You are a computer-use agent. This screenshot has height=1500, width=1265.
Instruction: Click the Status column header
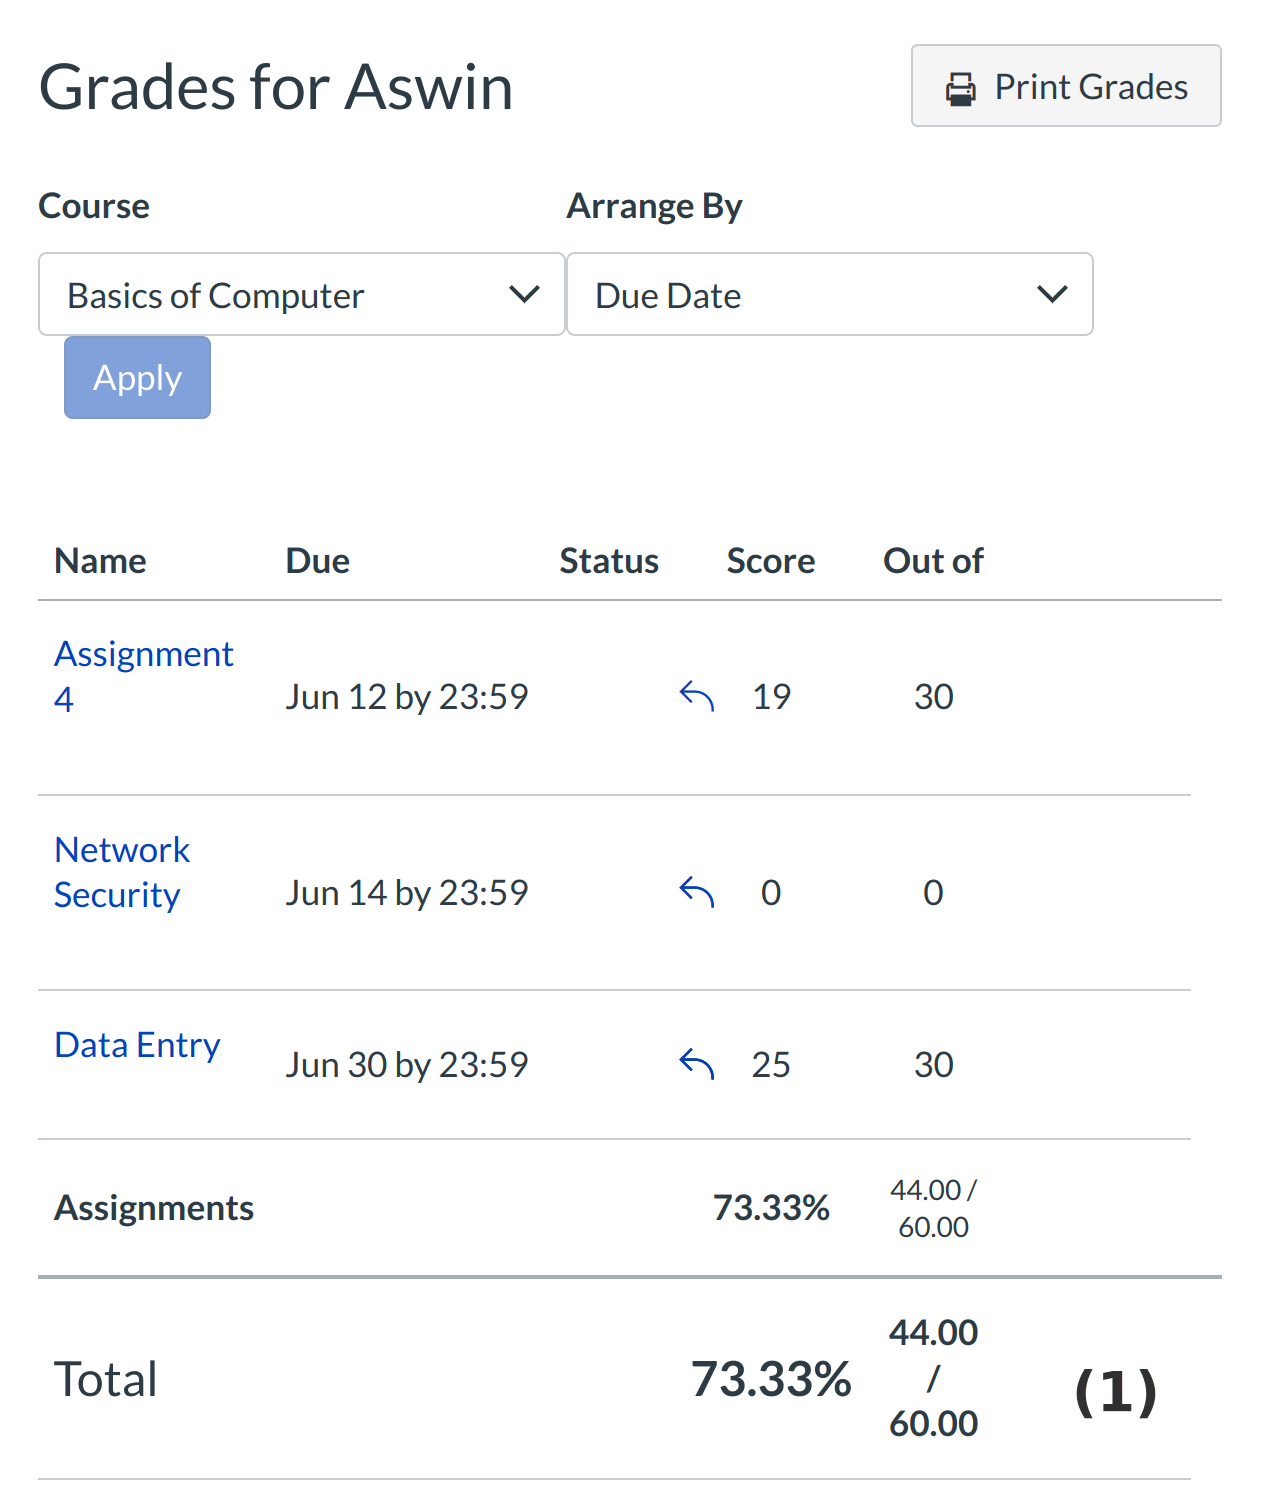[608, 561]
